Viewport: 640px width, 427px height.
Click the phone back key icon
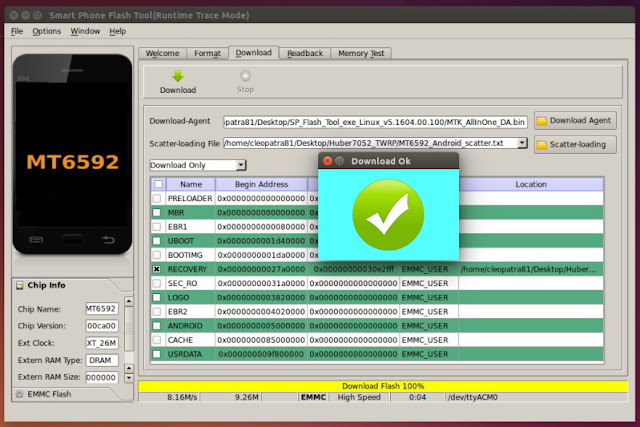[x=108, y=240]
